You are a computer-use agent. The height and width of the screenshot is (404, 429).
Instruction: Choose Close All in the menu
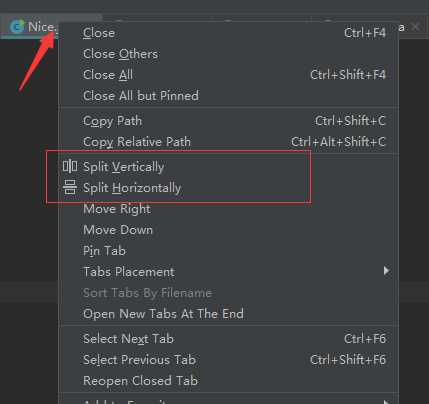click(x=229, y=75)
